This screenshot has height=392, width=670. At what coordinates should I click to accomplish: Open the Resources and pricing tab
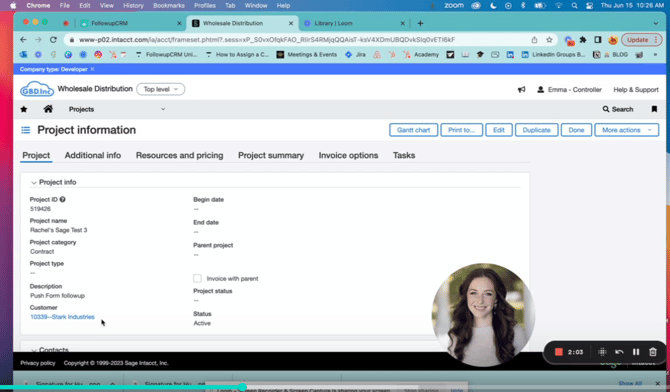point(179,155)
